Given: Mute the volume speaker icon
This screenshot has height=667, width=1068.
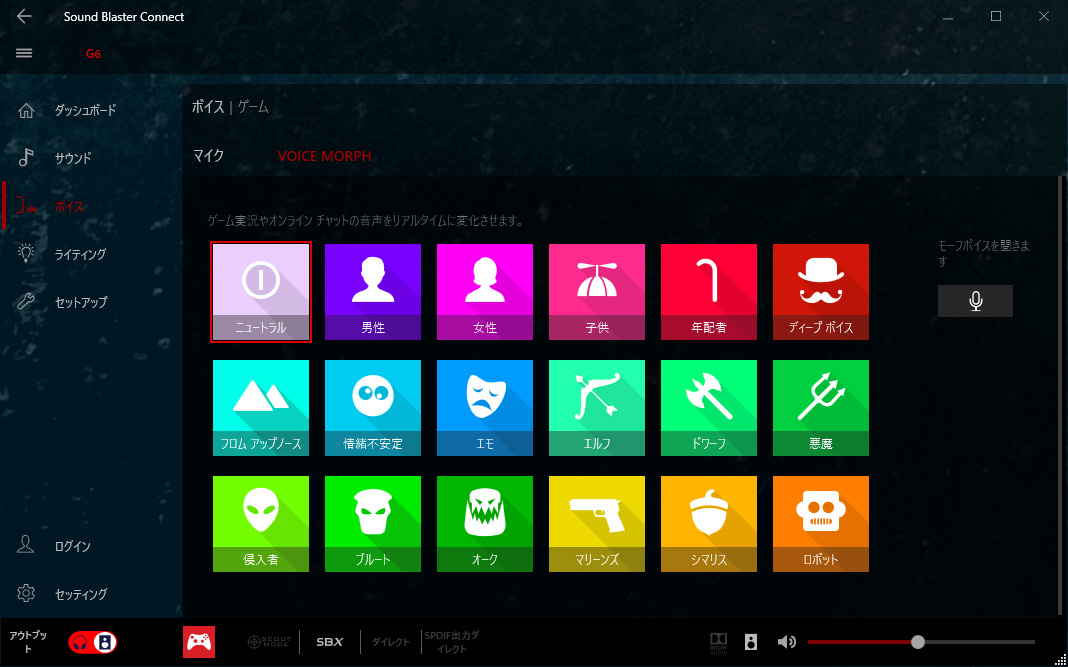Looking at the screenshot, I should coord(787,642).
